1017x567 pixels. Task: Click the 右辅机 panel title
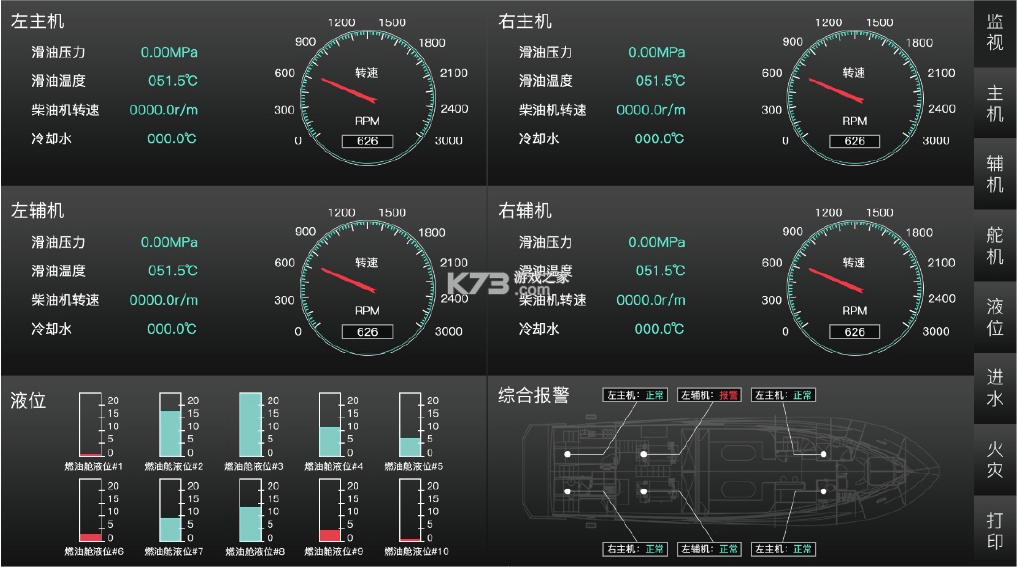tap(525, 211)
